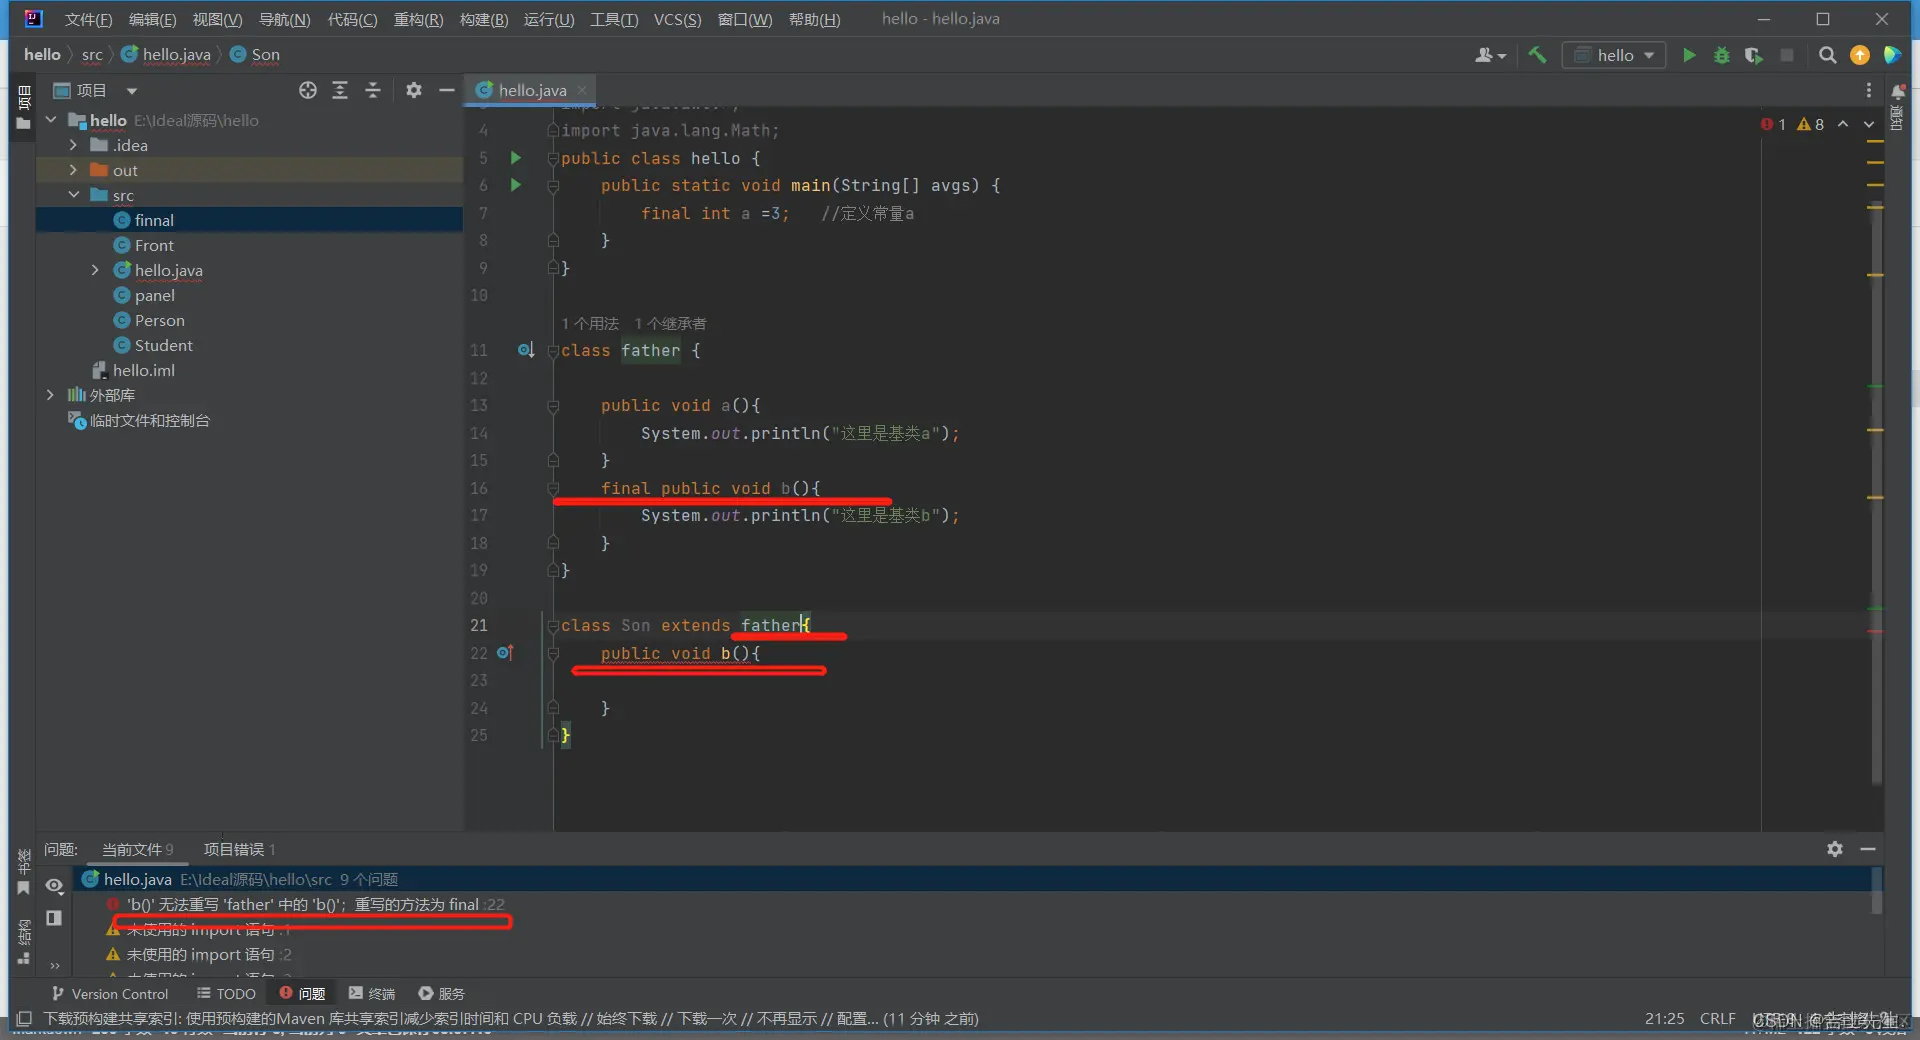Open the user account icon in toolbar
Screen dimensions: 1920x1040
[x=1490, y=55]
